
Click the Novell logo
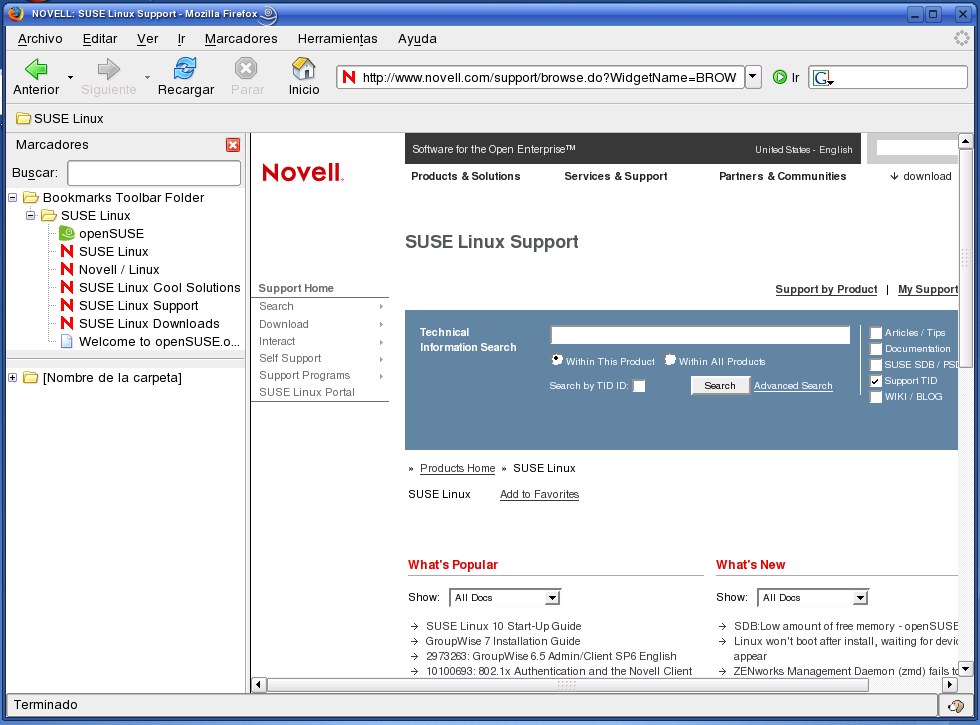click(302, 173)
